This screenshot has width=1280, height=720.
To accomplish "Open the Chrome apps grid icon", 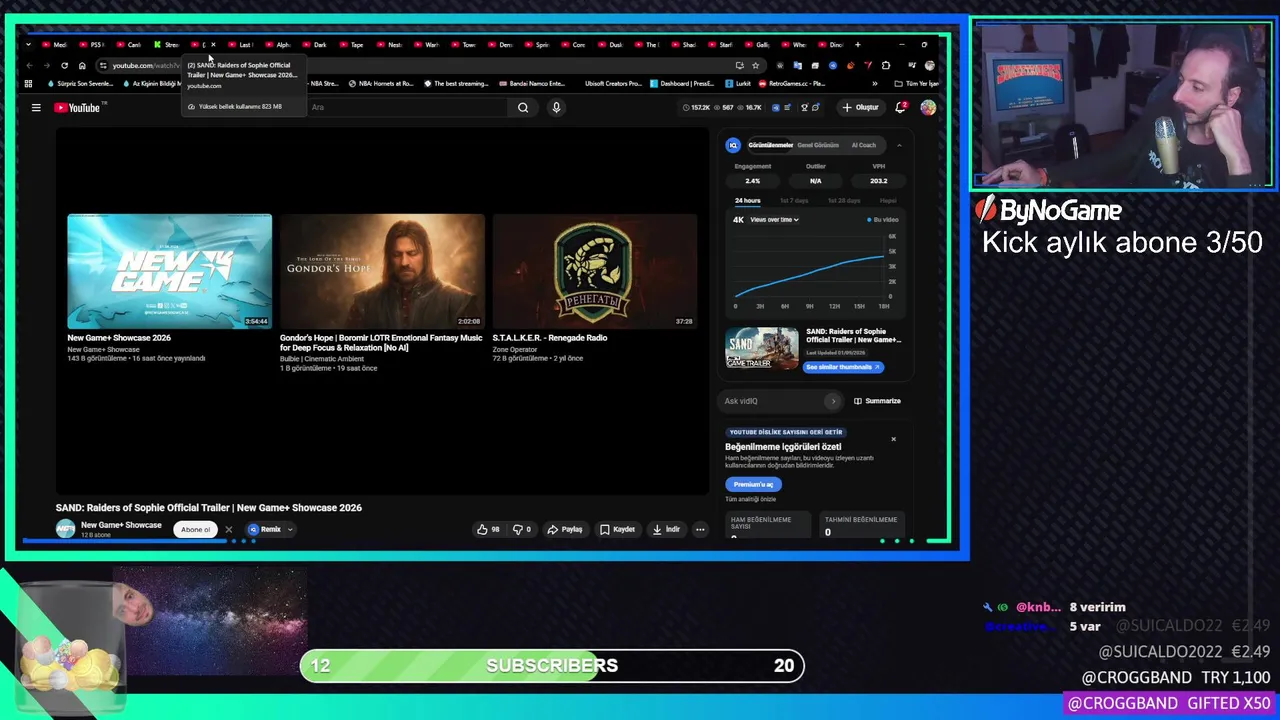I will (x=28, y=84).
